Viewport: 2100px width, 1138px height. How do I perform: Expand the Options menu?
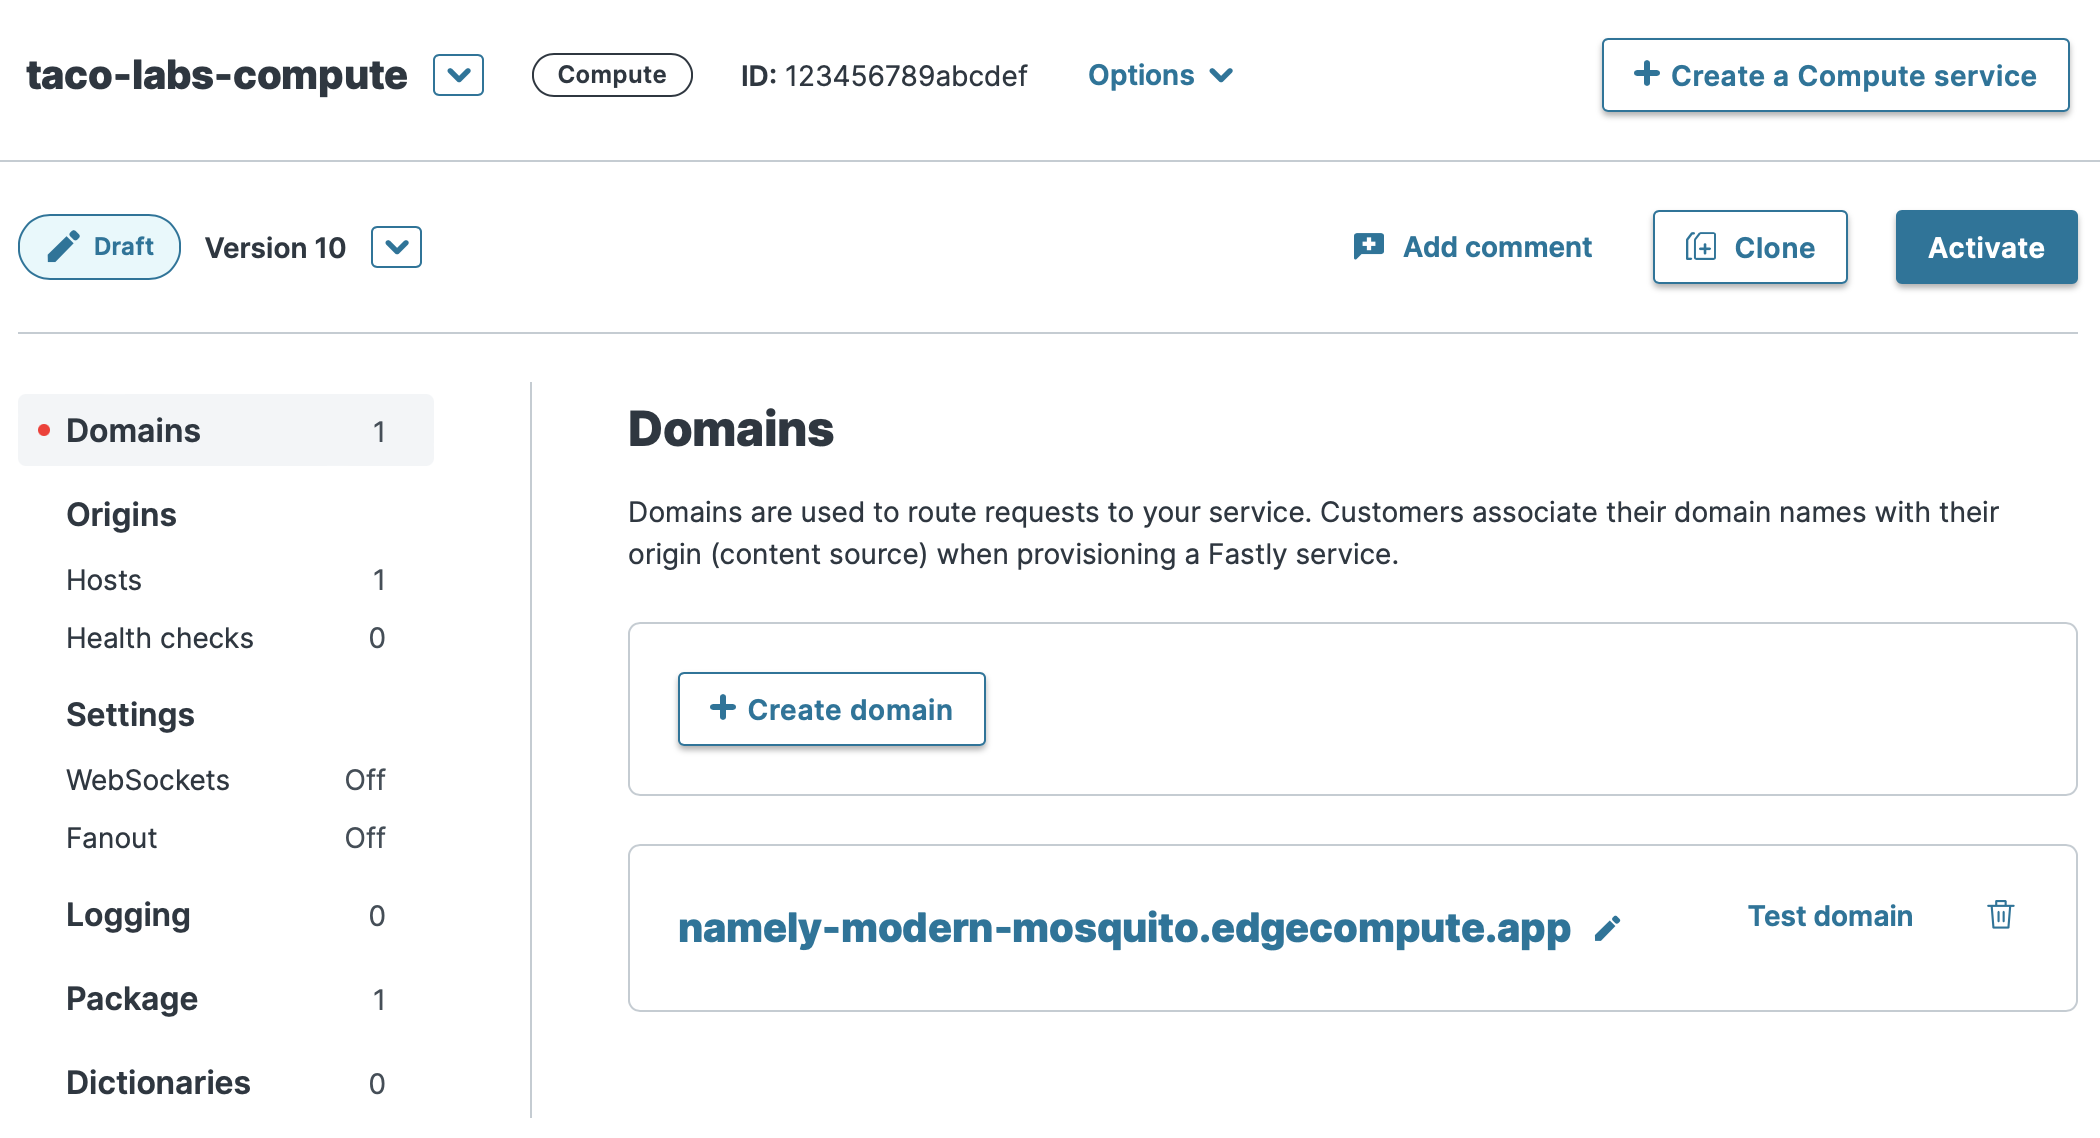click(1160, 75)
